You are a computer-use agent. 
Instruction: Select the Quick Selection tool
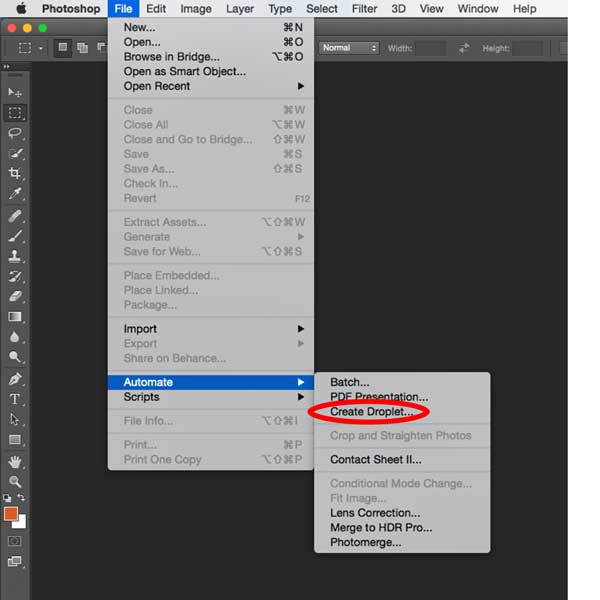point(15,153)
